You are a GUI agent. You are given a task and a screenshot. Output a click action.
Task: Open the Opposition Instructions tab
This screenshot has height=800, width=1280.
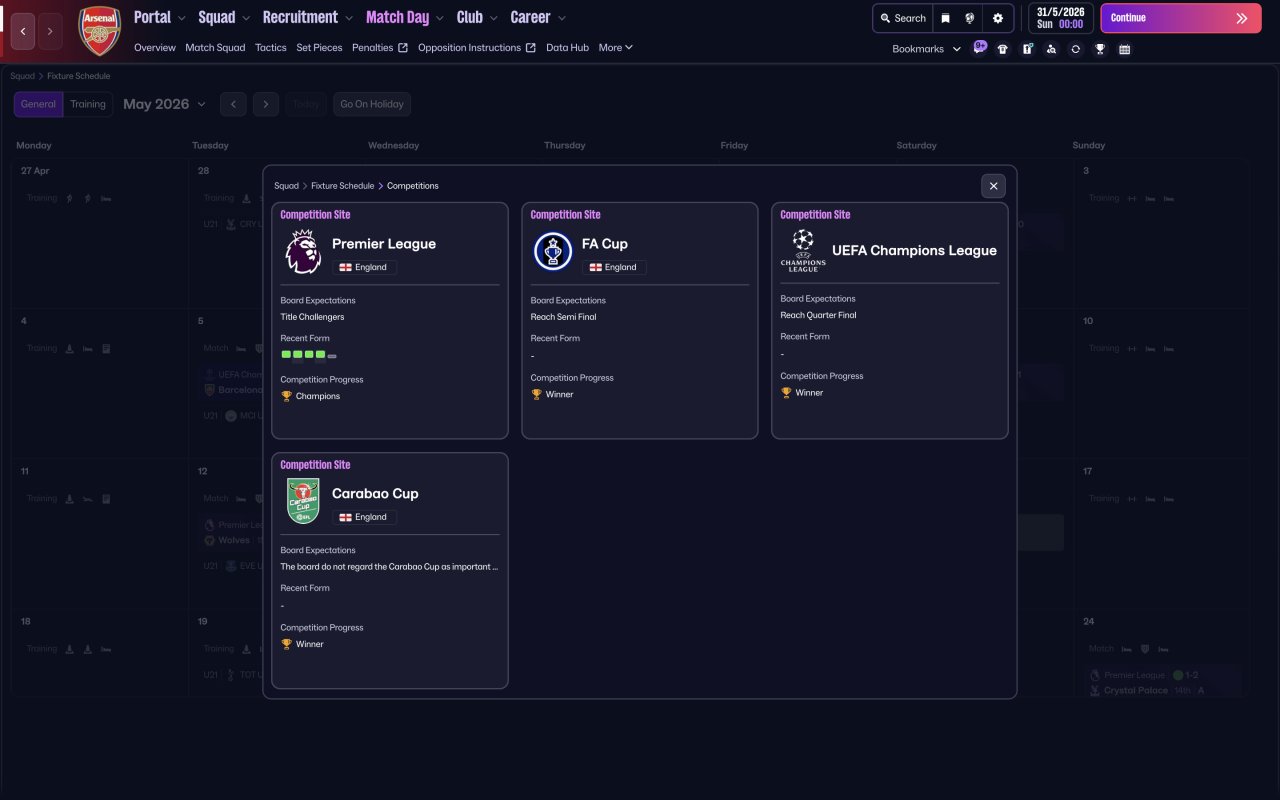click(477, 47)
